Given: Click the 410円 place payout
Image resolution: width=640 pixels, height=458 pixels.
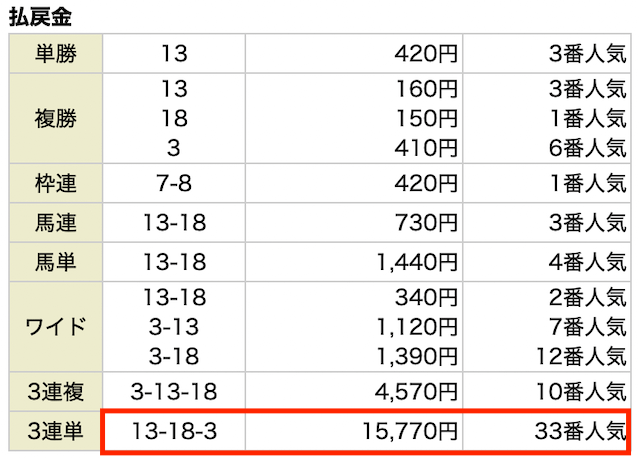Looking at the screenshot, I should point(426,148).
